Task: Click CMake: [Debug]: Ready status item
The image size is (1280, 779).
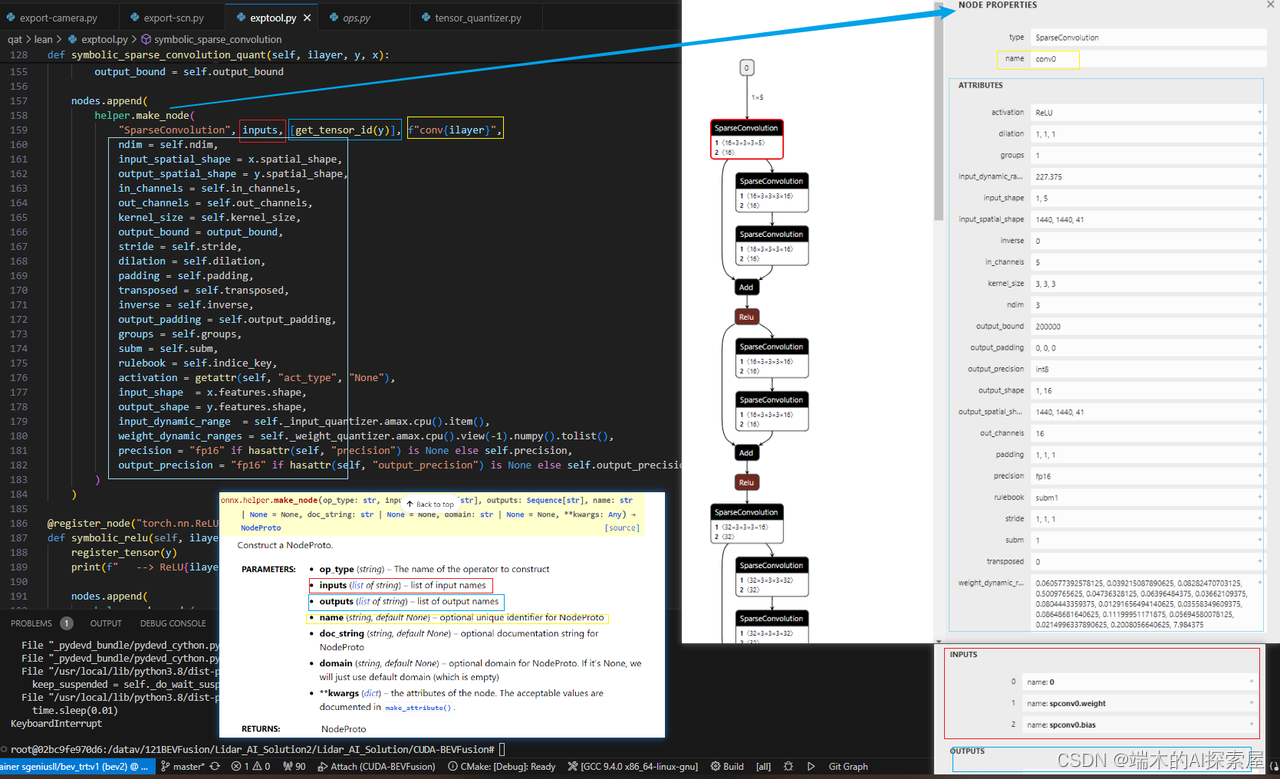Action: coord(501,767)
